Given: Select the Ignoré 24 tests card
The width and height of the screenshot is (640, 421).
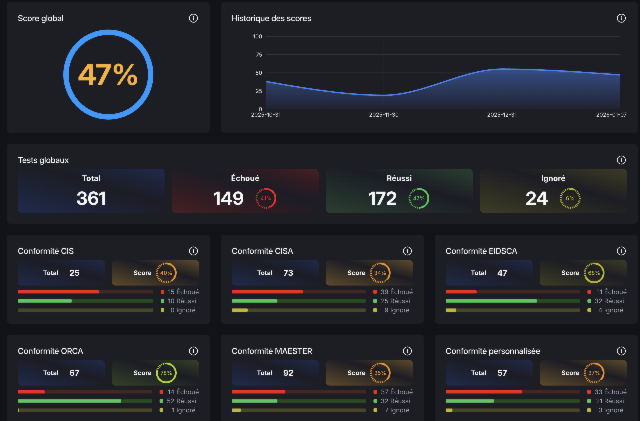Looking at the screenshot, I should pyautogui.click(x=553, y=191).
